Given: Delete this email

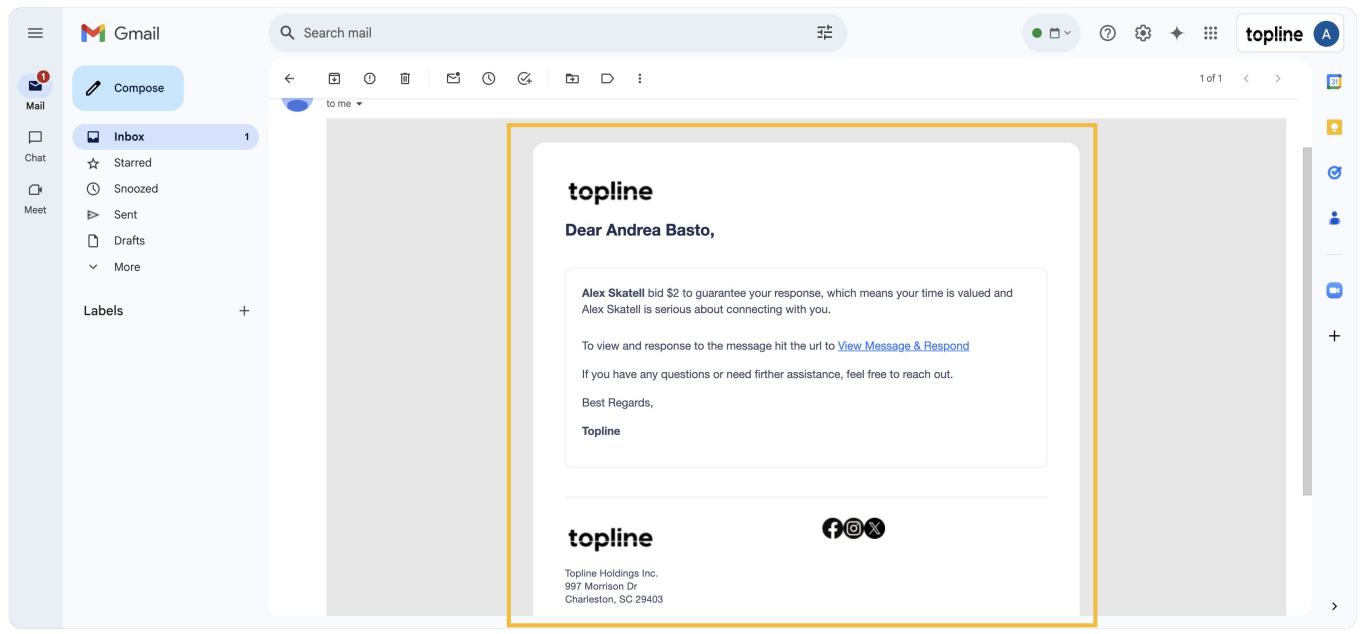Looking at the screenshot, I should click(x=405, y=78).
